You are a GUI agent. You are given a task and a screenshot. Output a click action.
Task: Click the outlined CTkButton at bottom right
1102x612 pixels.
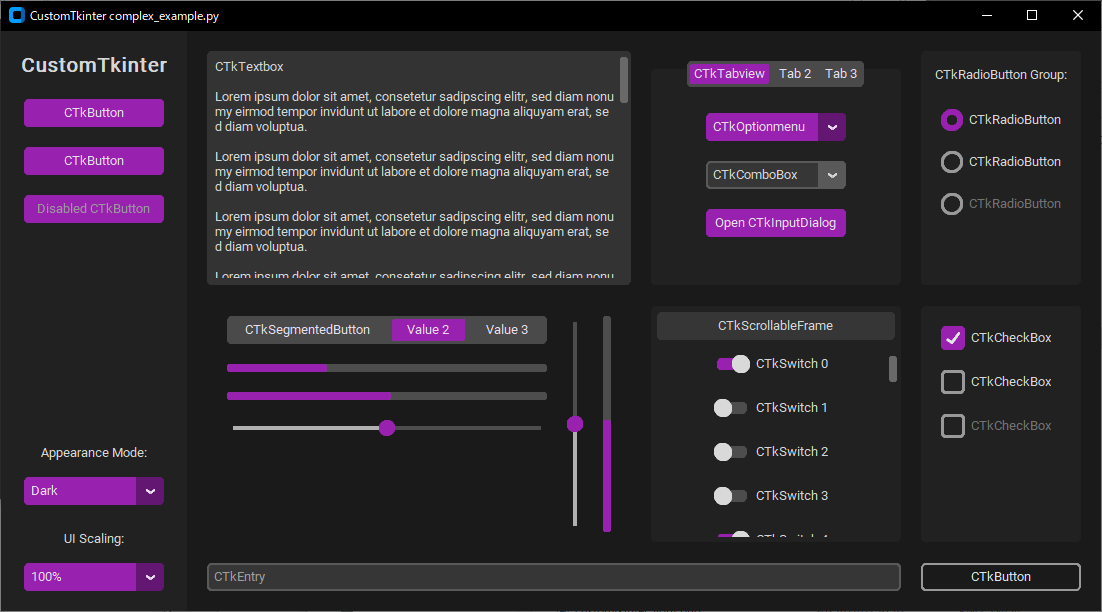point(1001,577)
